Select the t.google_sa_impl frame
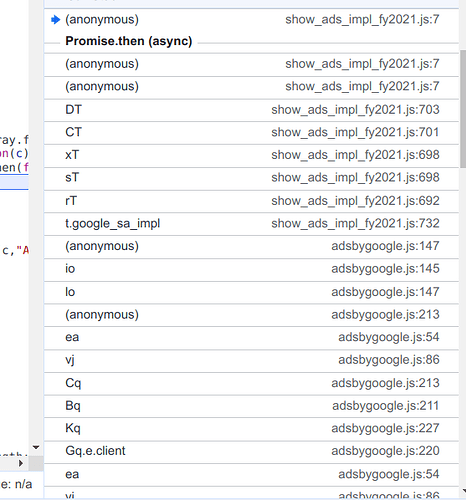The image size is (466, 500). (251, 223)
